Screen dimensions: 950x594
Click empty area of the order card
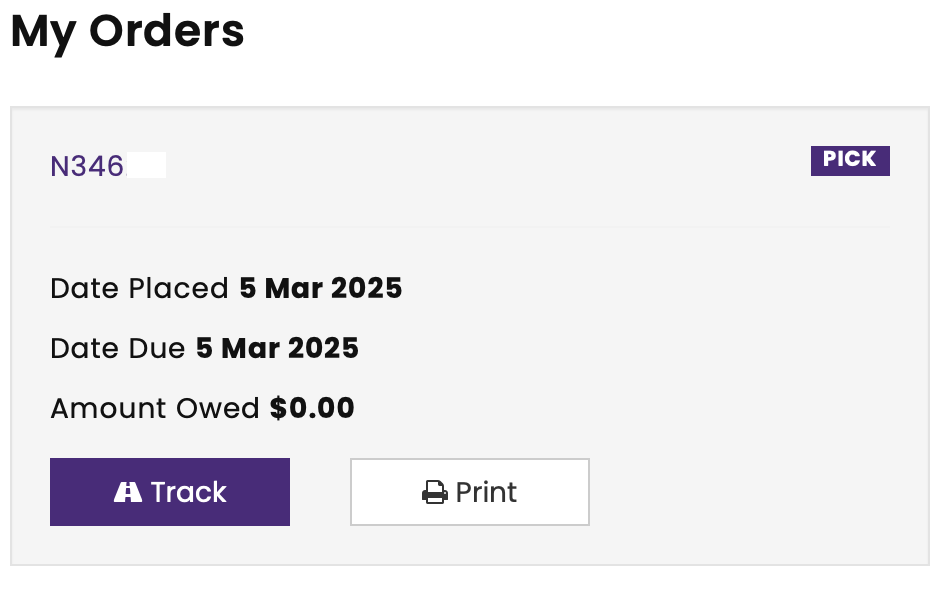click(727, 364)
